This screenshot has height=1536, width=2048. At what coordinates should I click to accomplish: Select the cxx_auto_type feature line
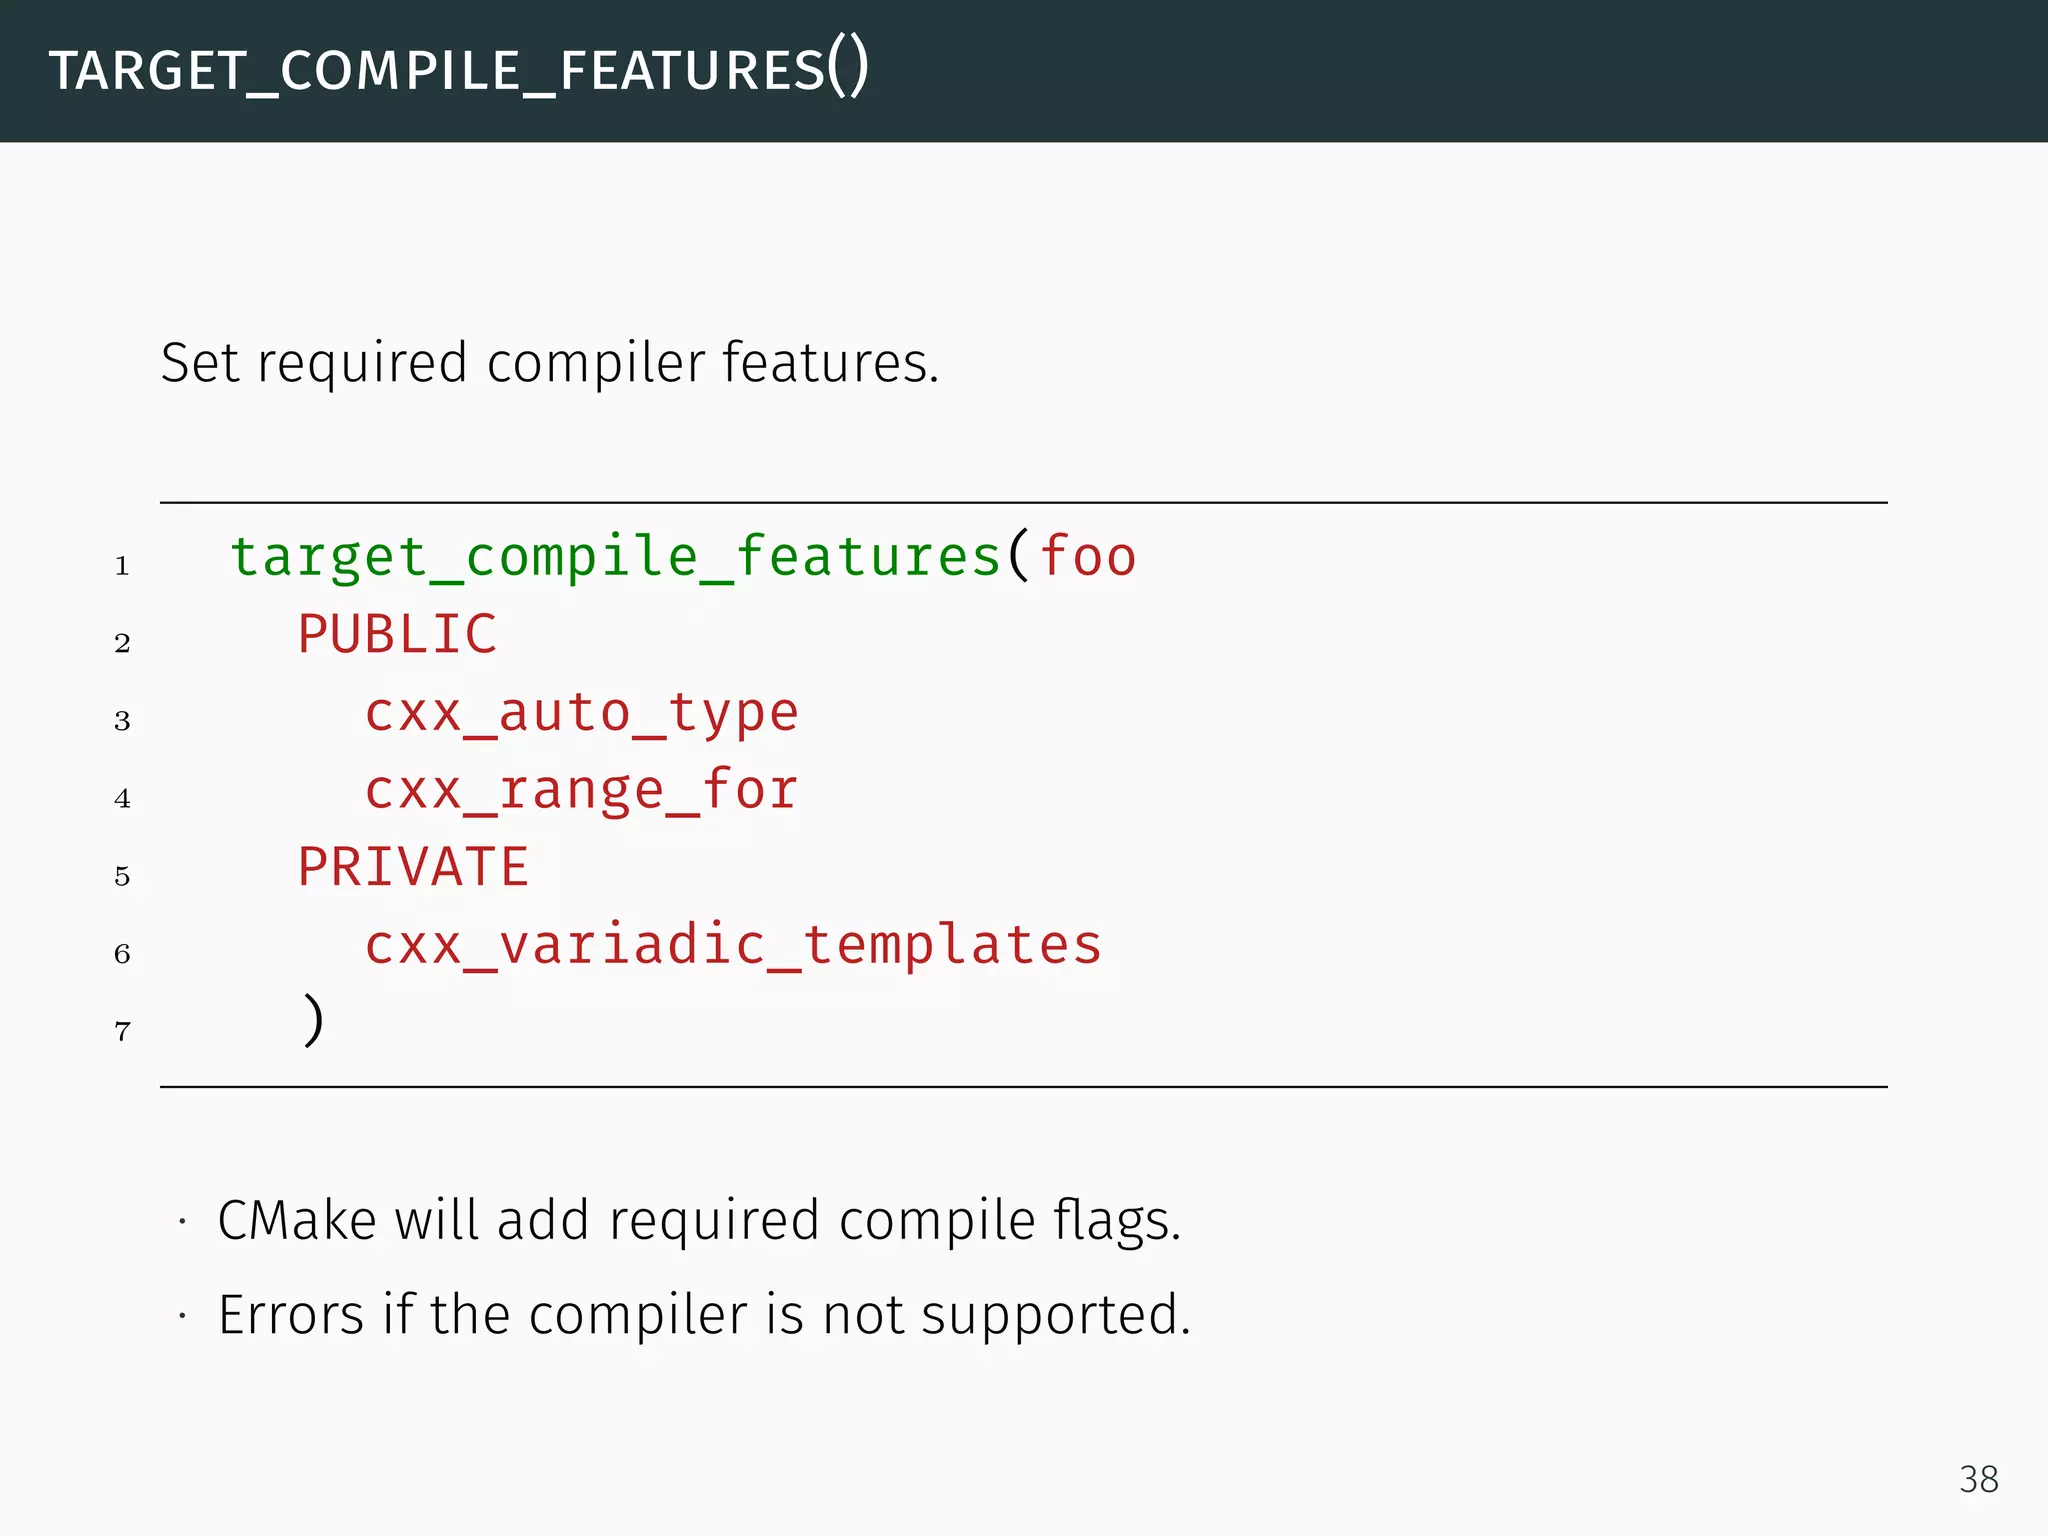[581, 712]
